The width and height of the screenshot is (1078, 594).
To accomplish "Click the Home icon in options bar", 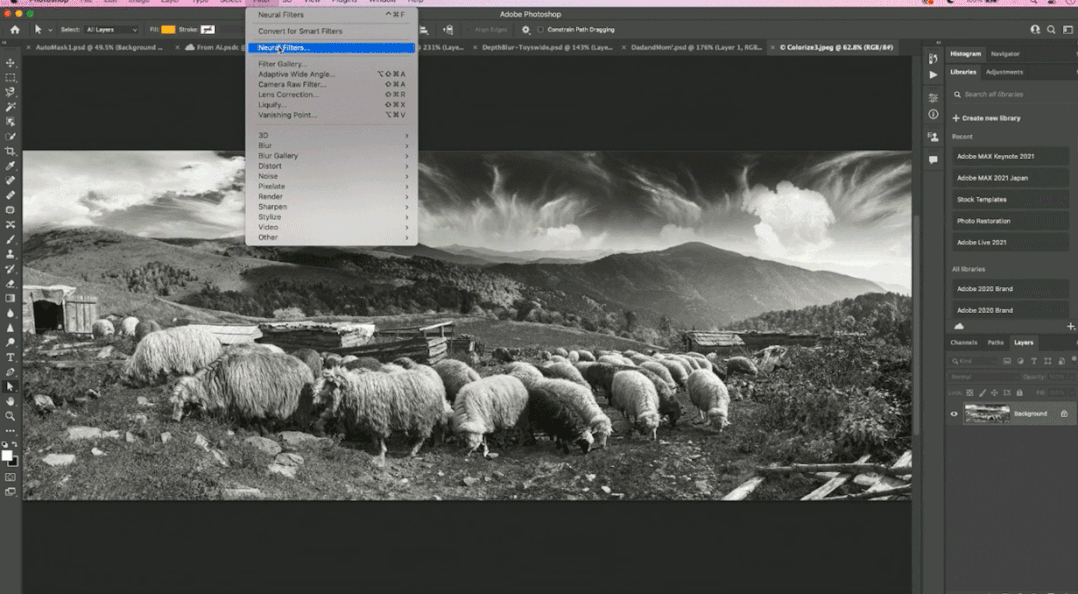I will (15, 30).
